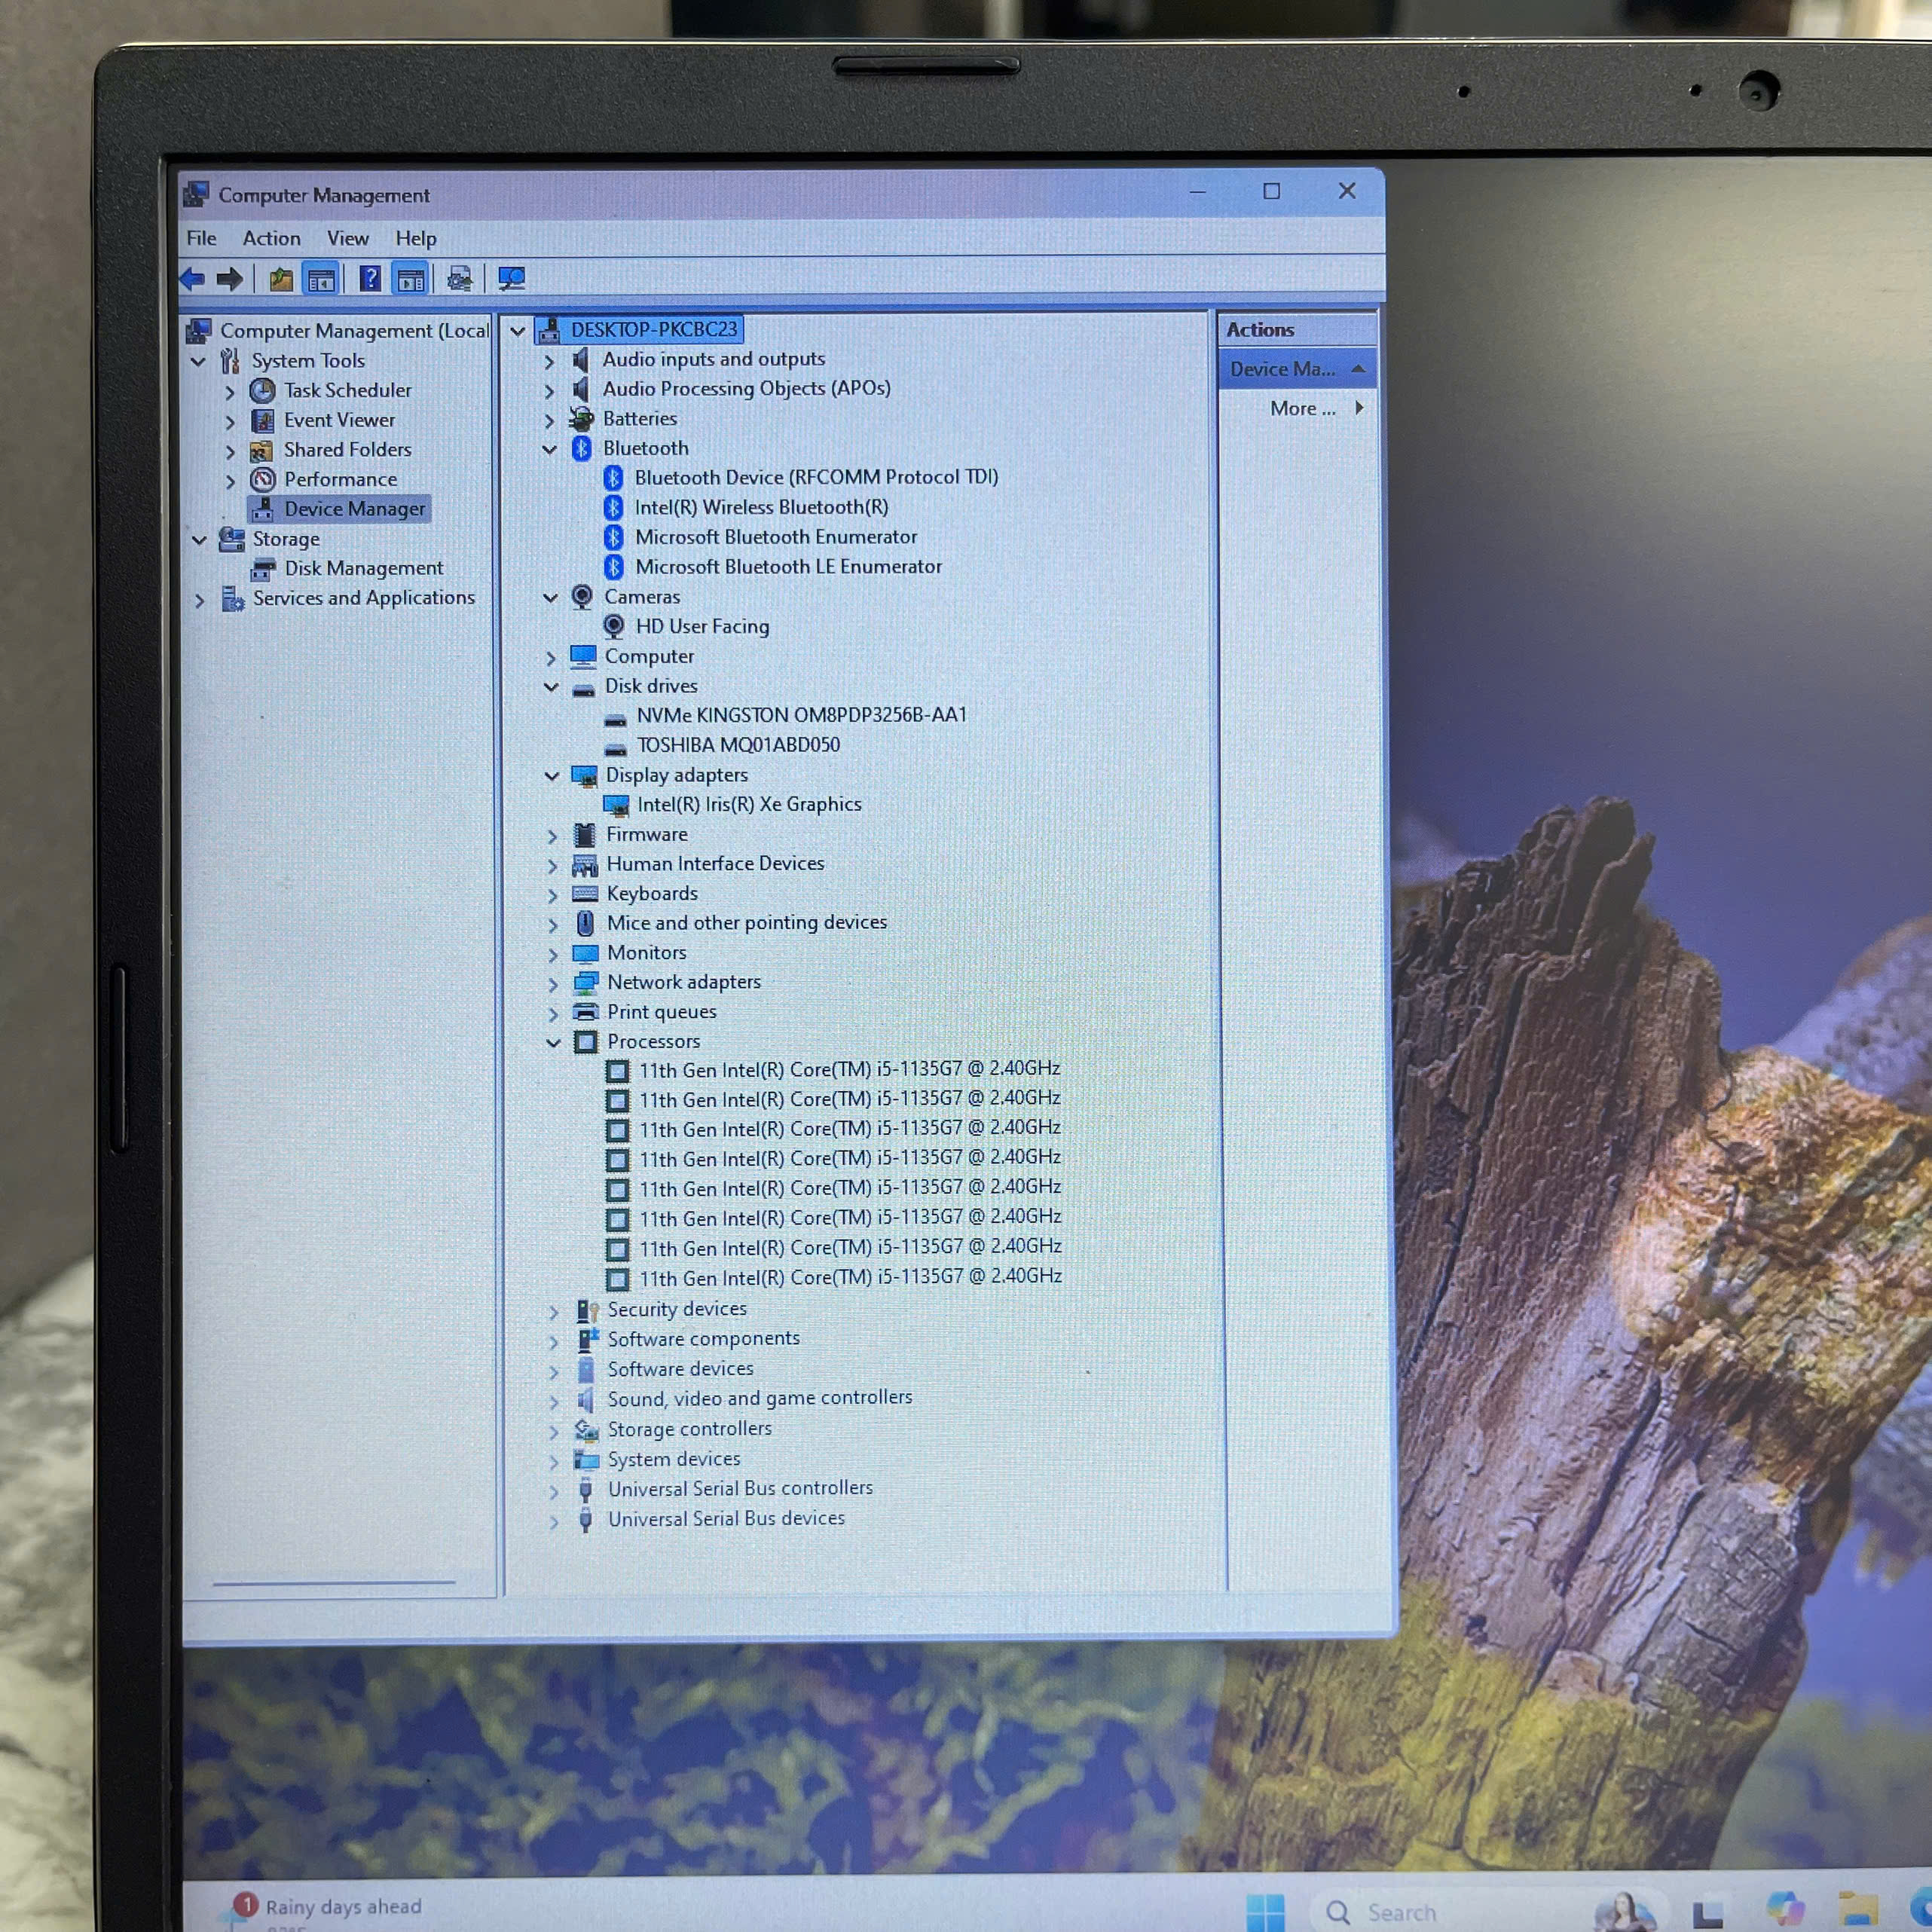Click the Performance gauge icon
Image resolution: width=1932 pixels, height=1932 pixels.
(x=263, y=479)
